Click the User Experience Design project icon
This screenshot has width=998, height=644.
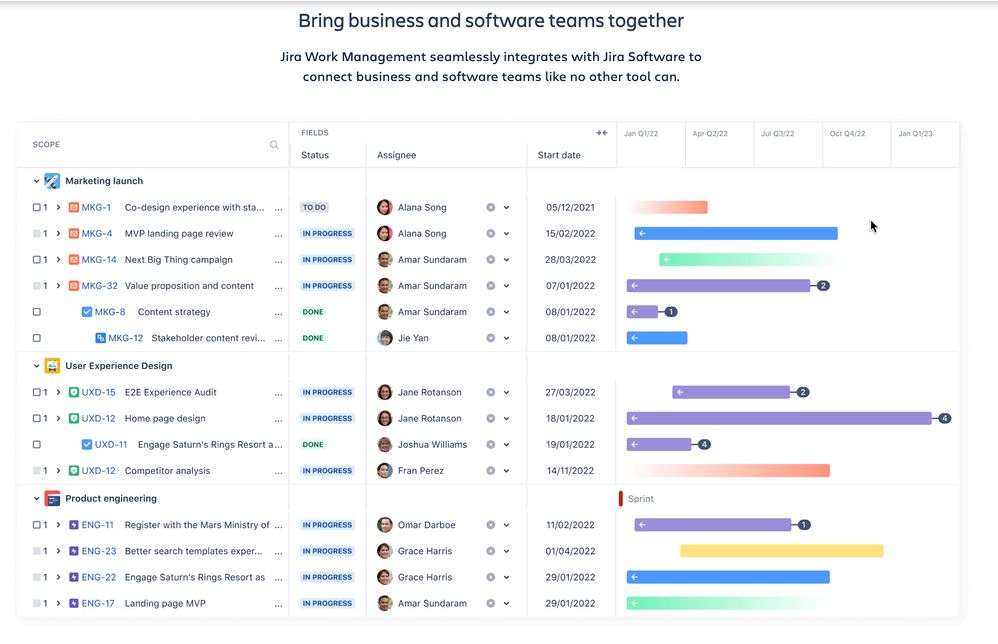pyautogui.click(x=52, y=365)
